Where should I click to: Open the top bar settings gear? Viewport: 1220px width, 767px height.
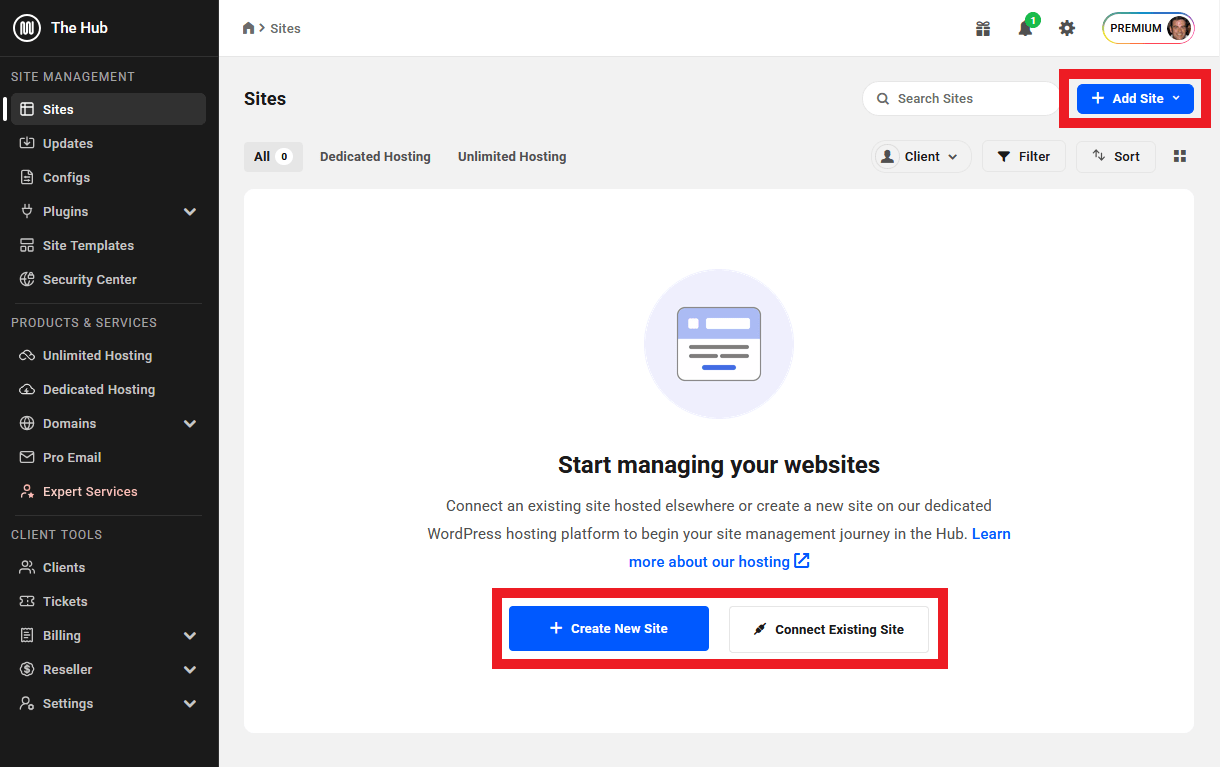pyautogui.click(x=1067, y=28)
